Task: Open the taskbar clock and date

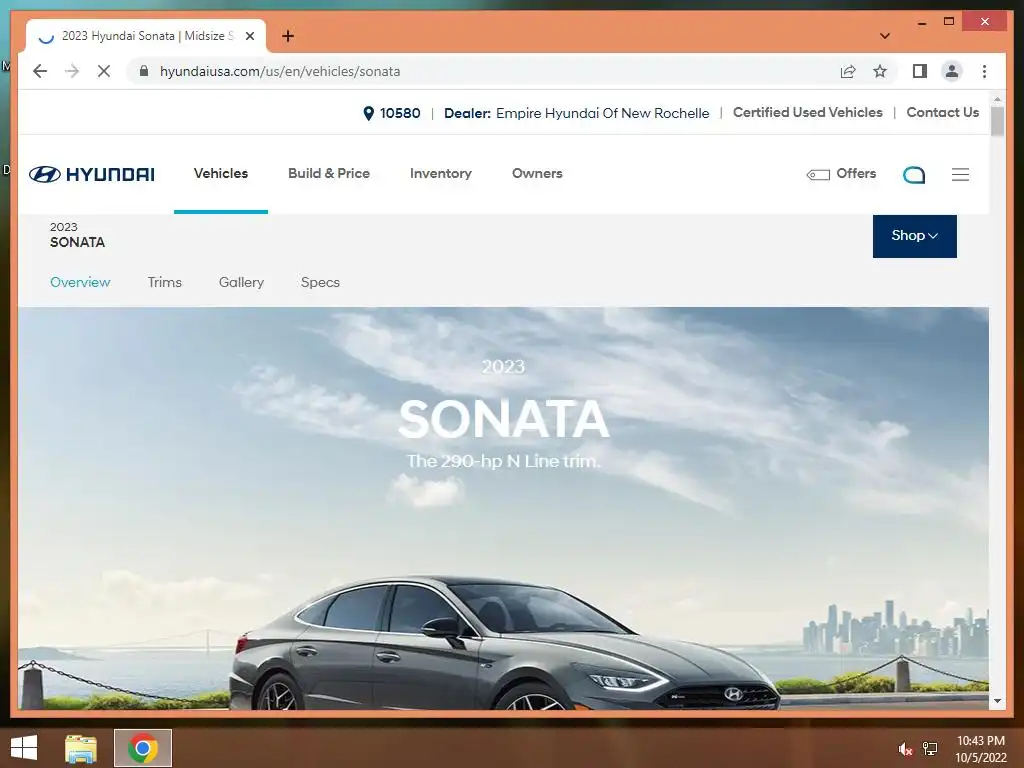Action: click(981, 749)
